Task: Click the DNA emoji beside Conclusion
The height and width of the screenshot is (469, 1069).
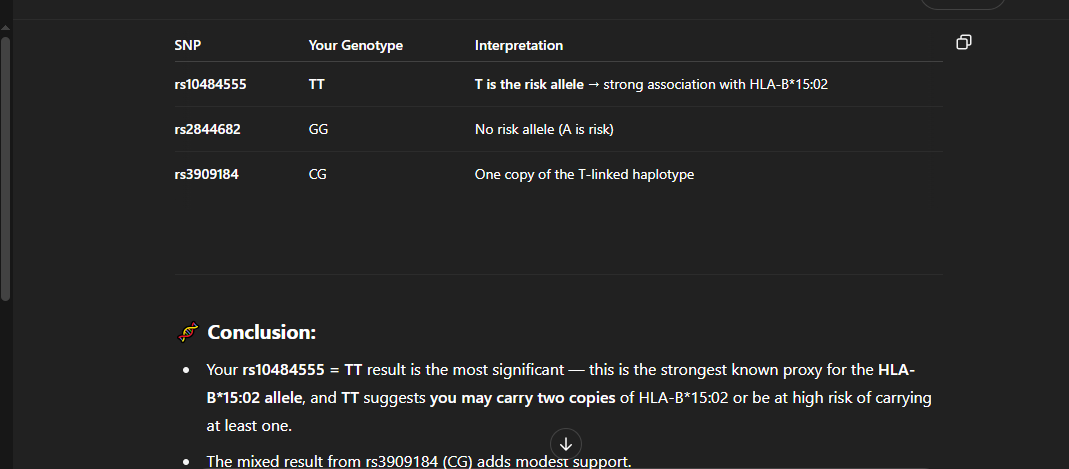Action: (x=187, y=332)
